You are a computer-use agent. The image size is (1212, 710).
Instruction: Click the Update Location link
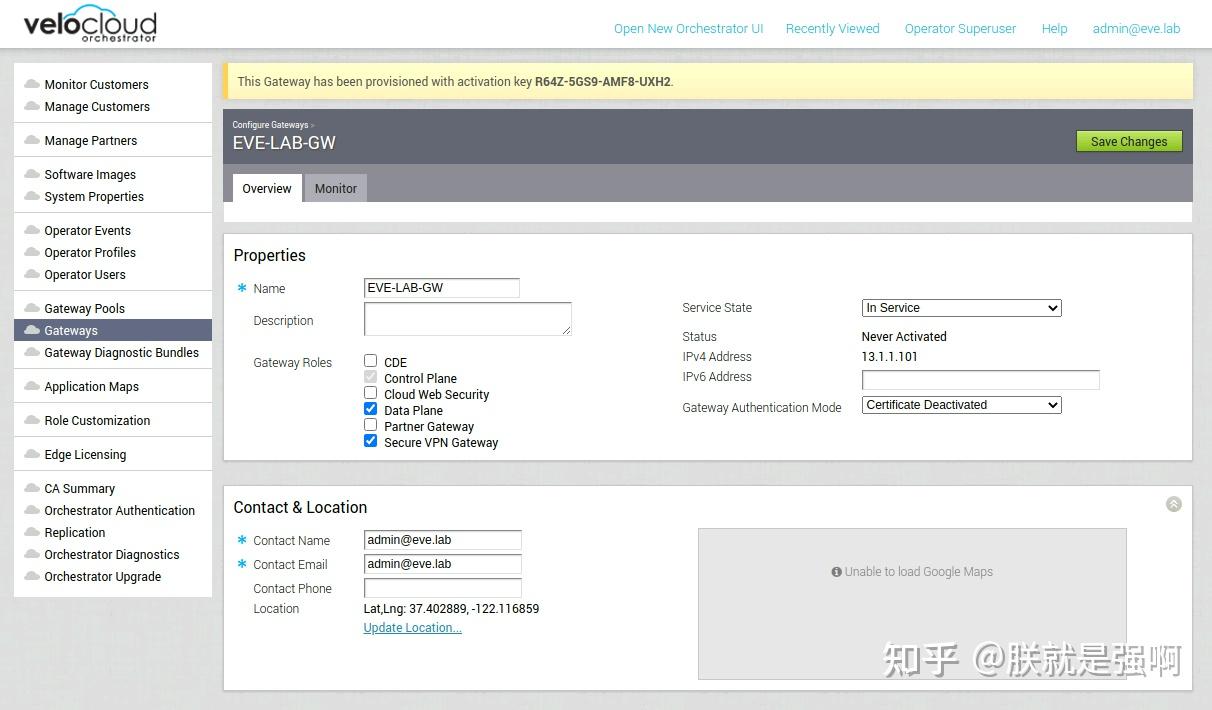pyautogui.click(x=412, y=627)
